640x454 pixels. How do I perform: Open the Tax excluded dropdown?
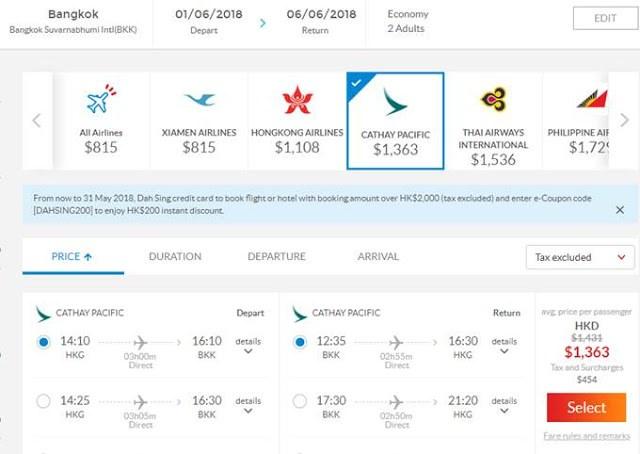click(x=580, y=257)
